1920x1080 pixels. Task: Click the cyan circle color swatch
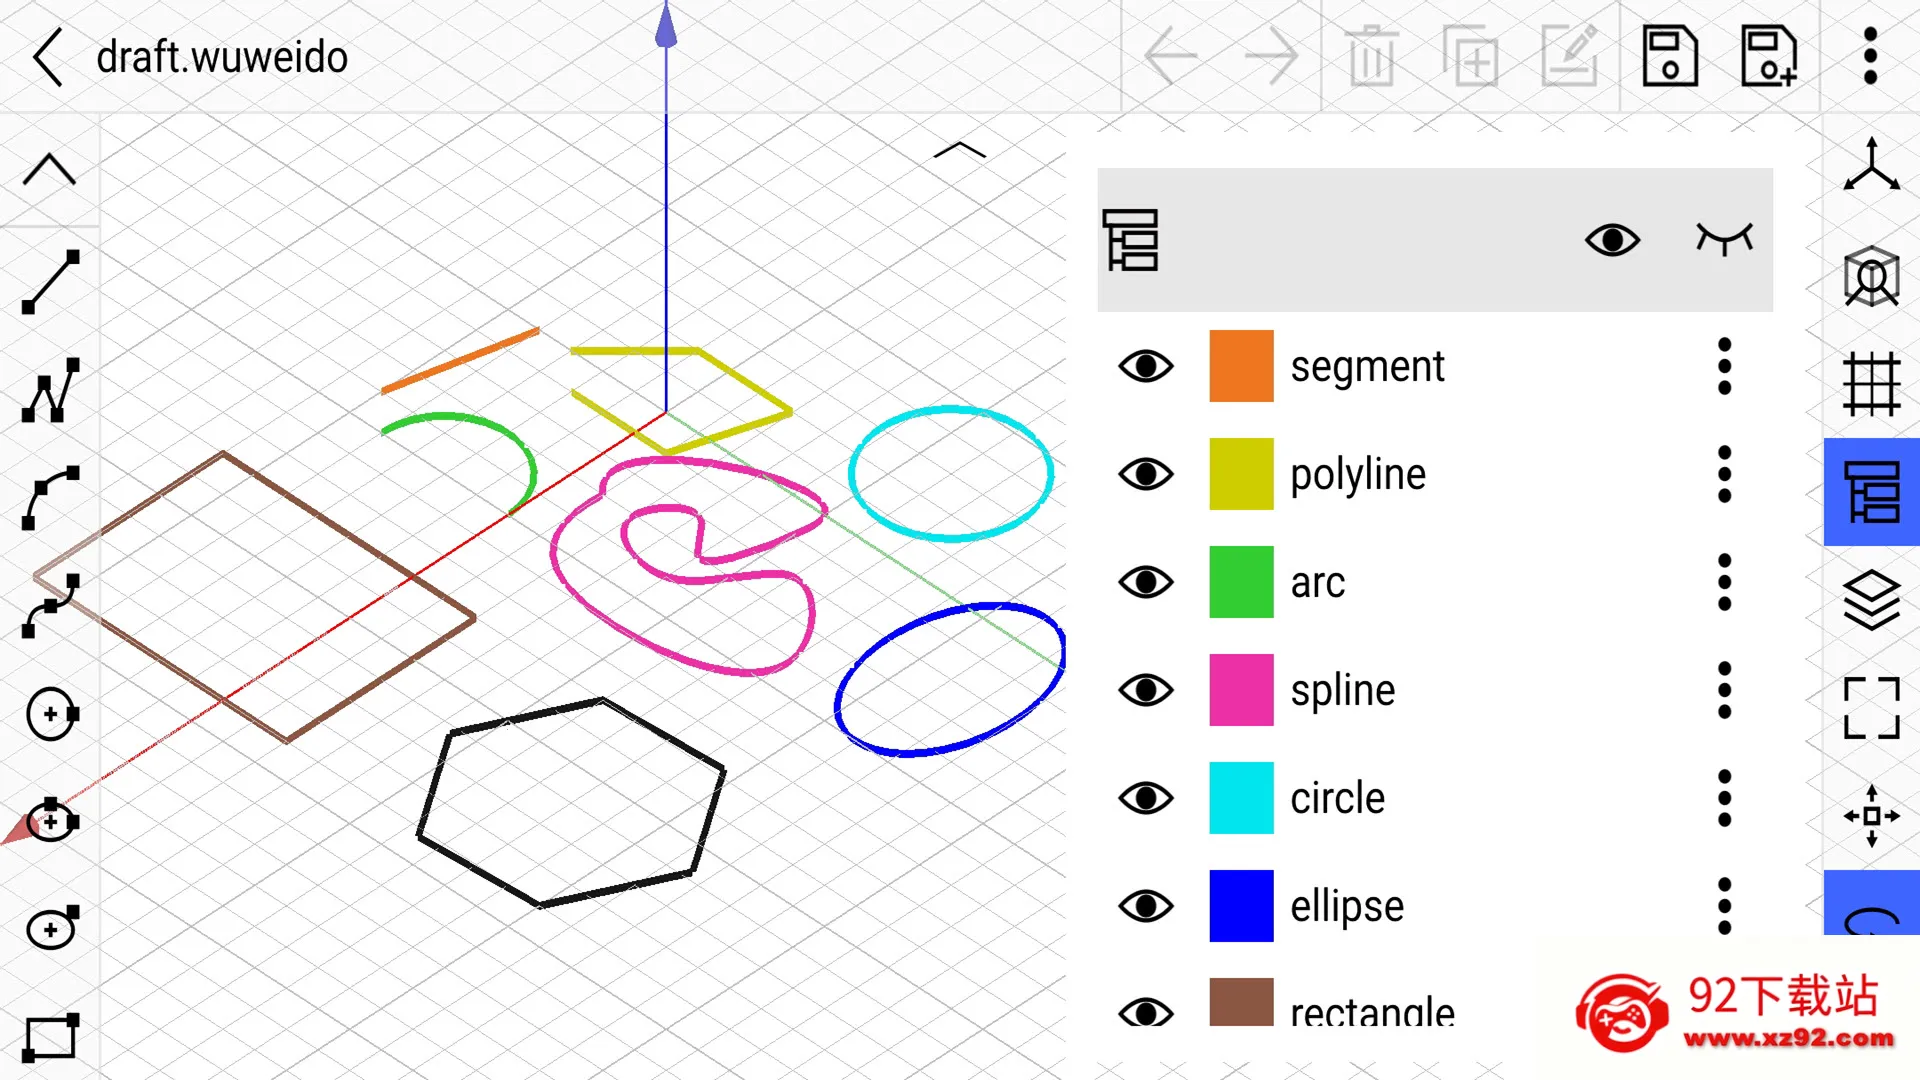[1241, 798]
